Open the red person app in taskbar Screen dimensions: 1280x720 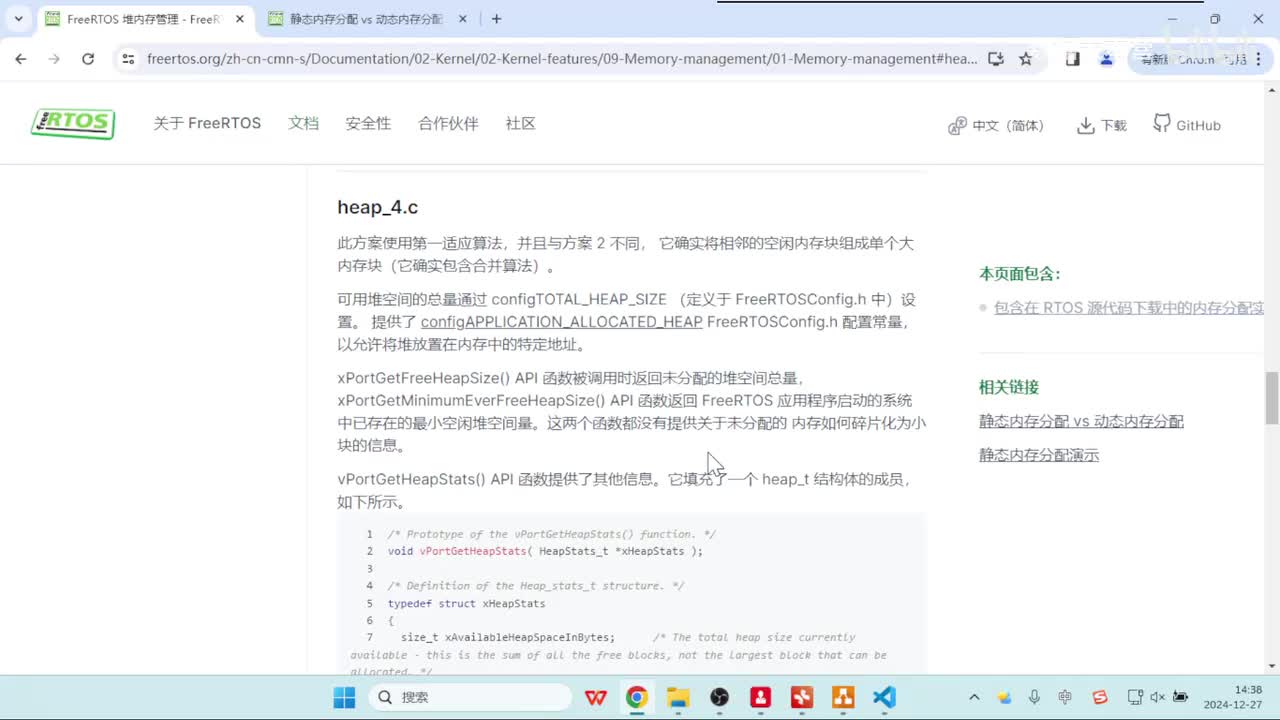[761, 697]
